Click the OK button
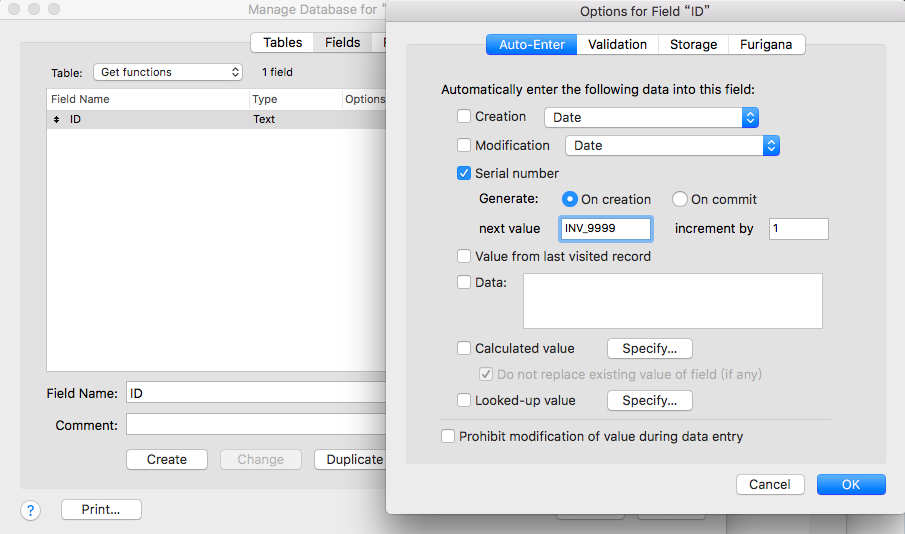This screenshot has width=905, height=534. click(x=851, y=484)
